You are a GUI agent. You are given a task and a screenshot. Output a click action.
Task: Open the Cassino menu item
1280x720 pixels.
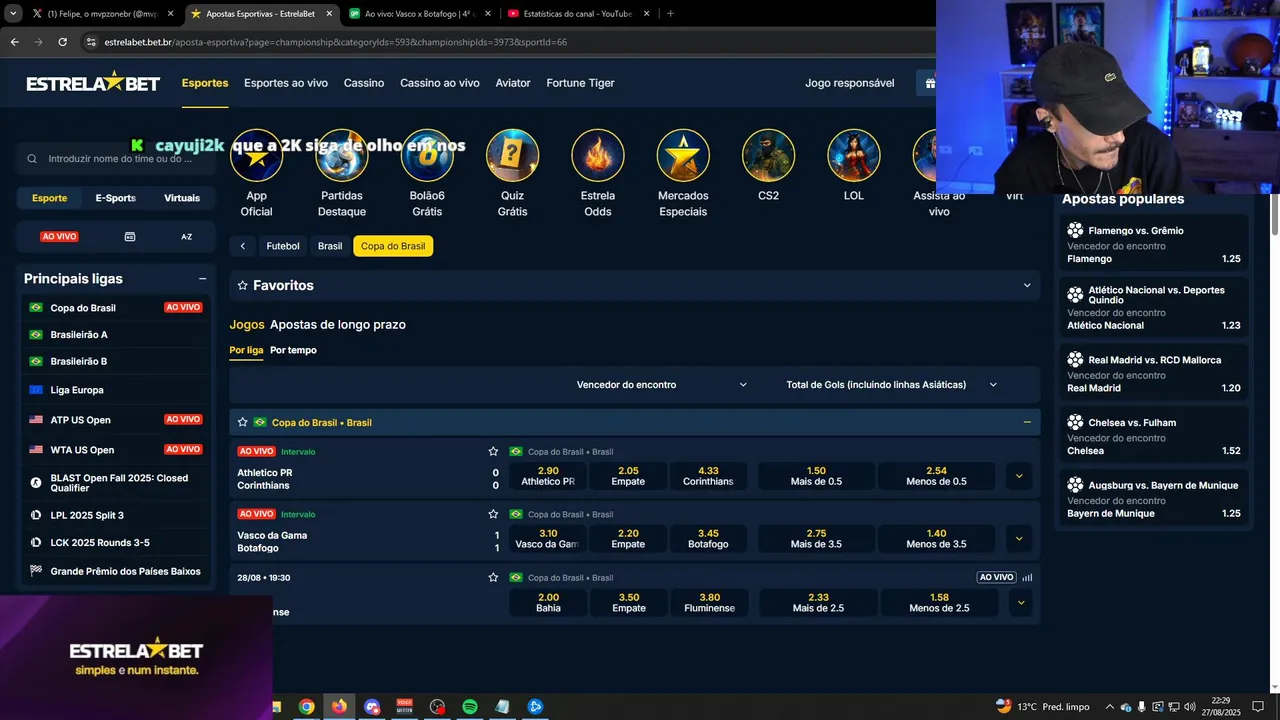(364, 83)
